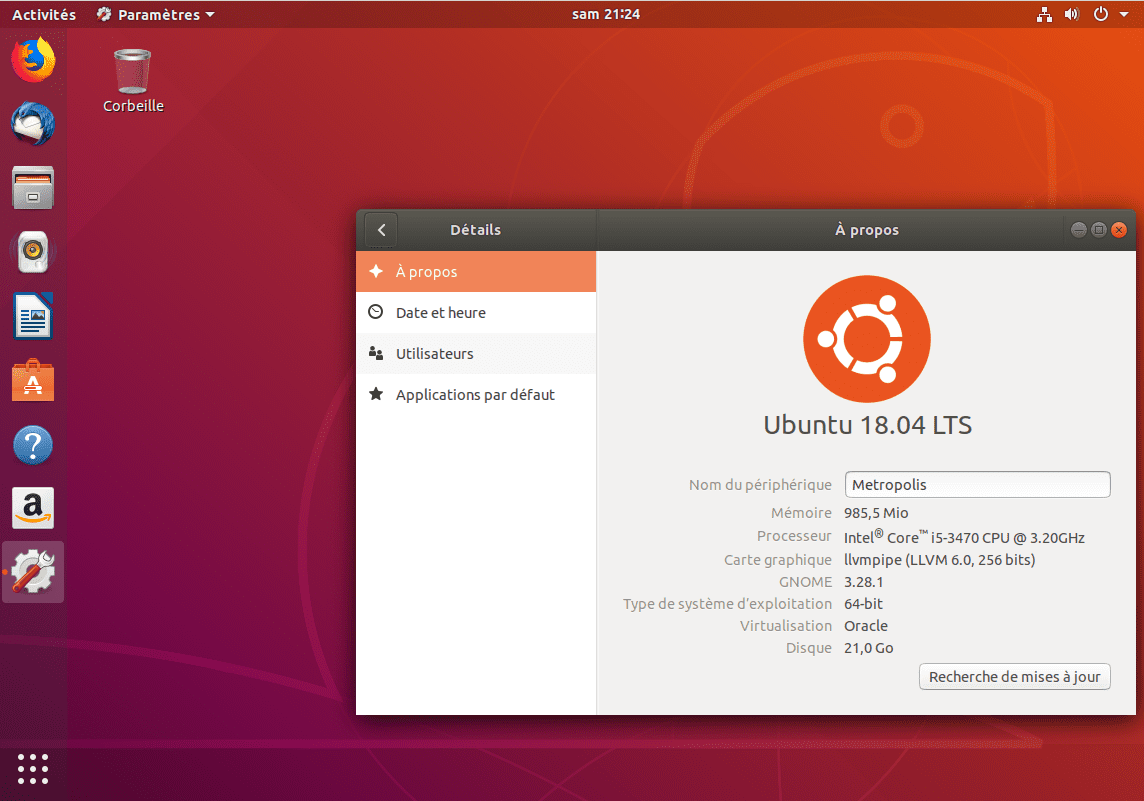Click Recherche de mises à jour

click(x=1014, y=676)
